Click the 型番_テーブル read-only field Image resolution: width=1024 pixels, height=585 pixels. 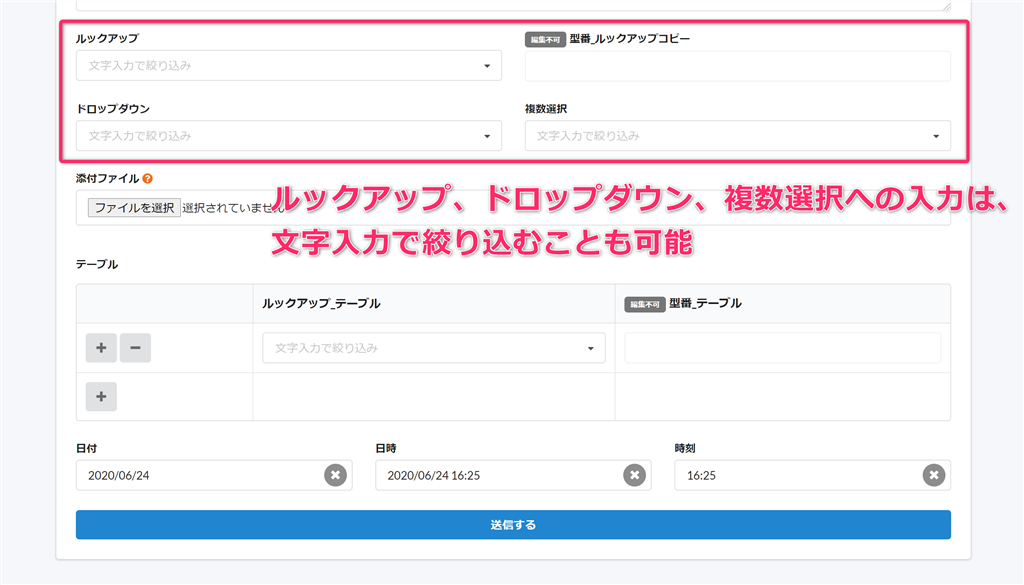(x=782, y=348)
